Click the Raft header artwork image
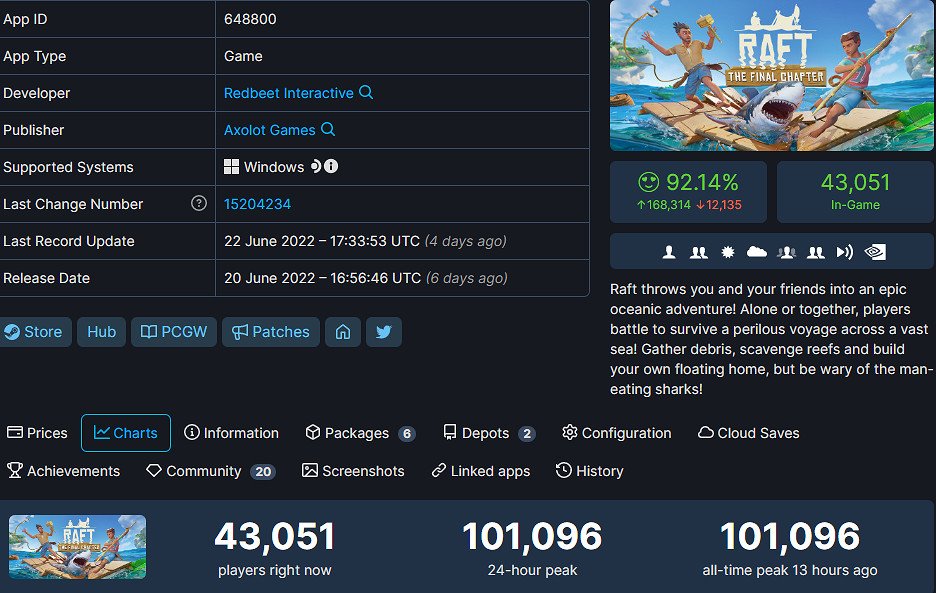Screen dimensions: 936x593 pyautogui.click(x=771, y=76)
